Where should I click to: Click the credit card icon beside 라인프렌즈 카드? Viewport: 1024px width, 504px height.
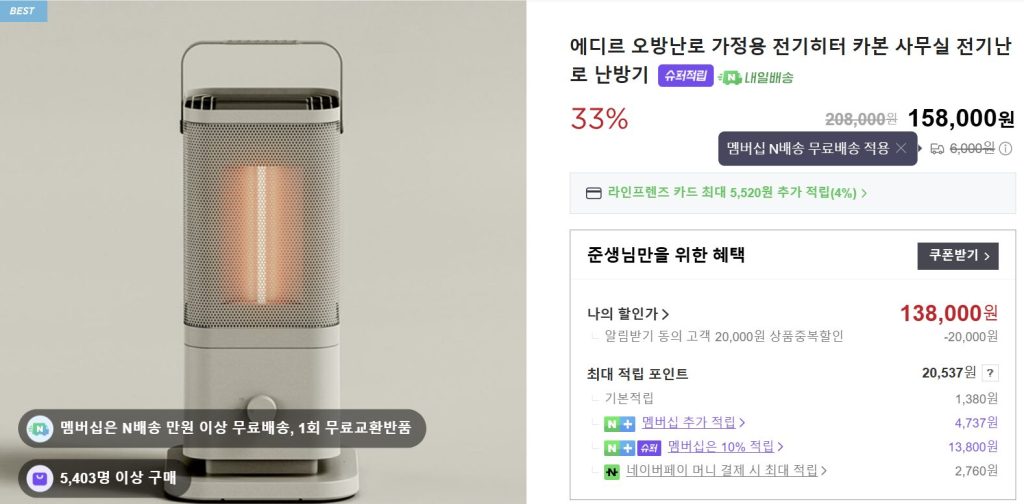[x=593, y=193]
